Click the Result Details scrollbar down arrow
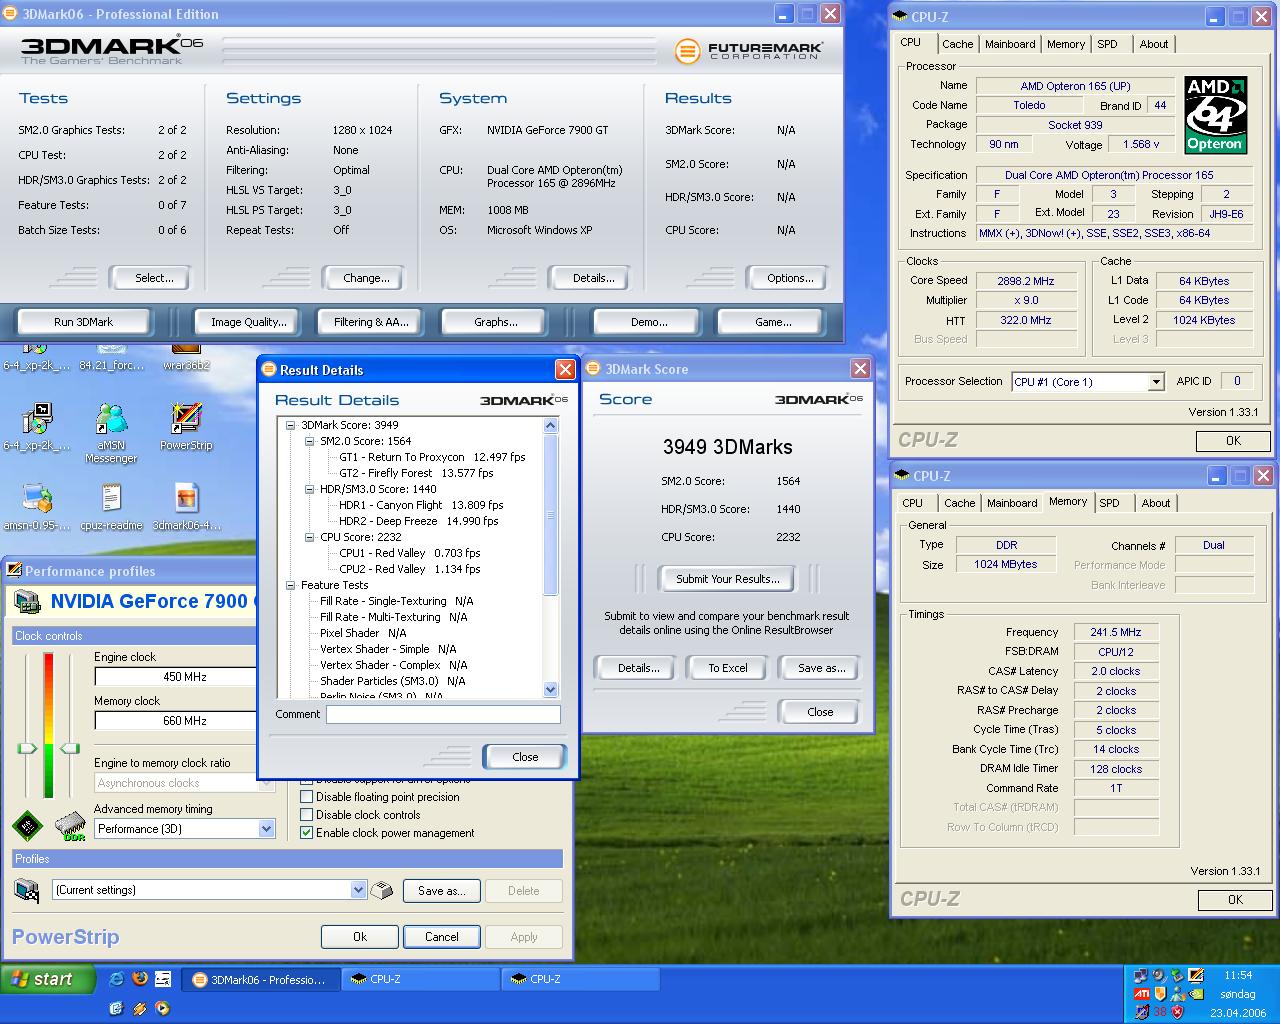The image size is (1280, 1024). (x=550, y=689)
